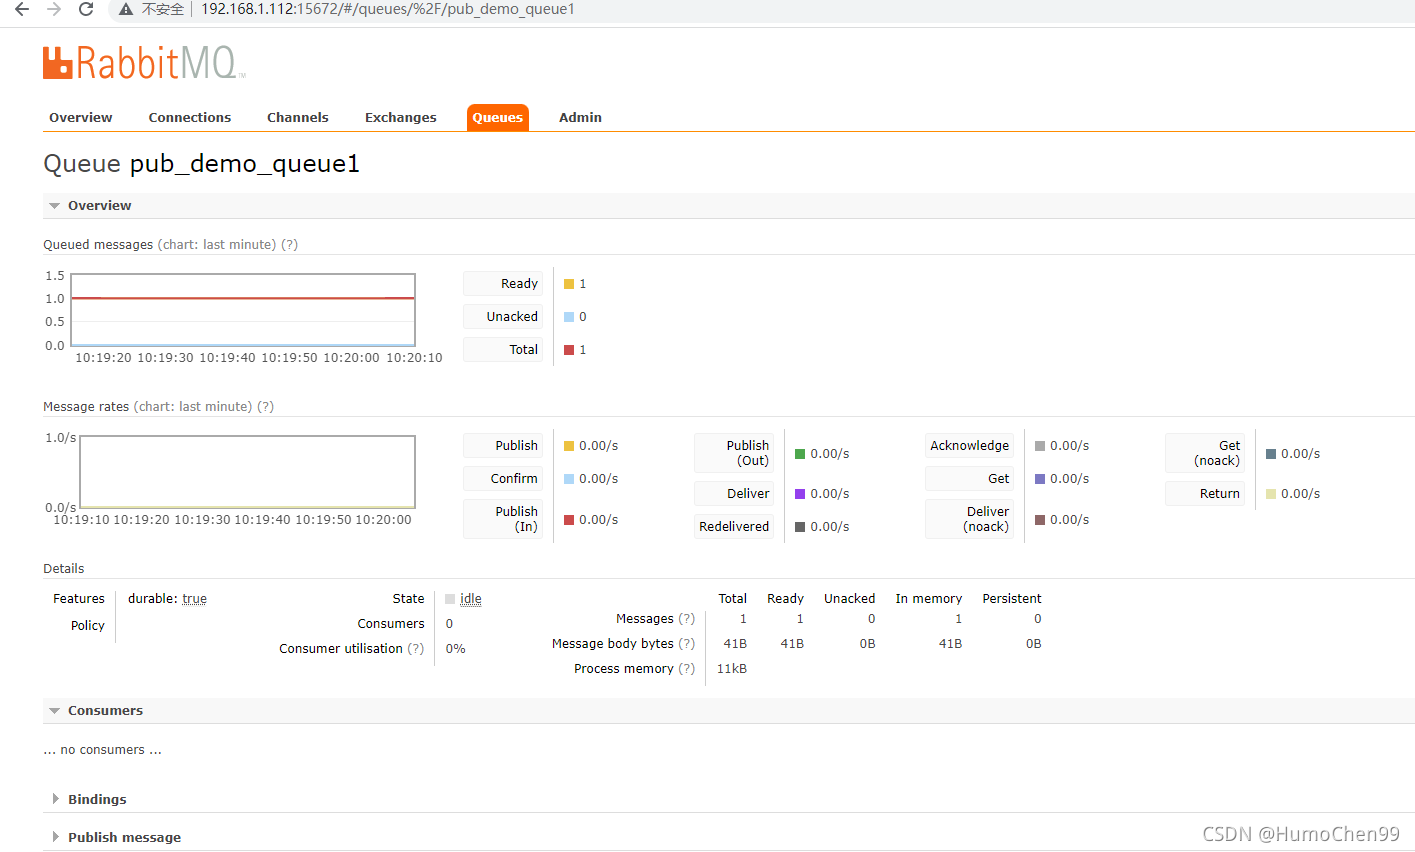Click the Return rate label
1415x852 pixels.
pyautogui.click(x=1205, y=494)
